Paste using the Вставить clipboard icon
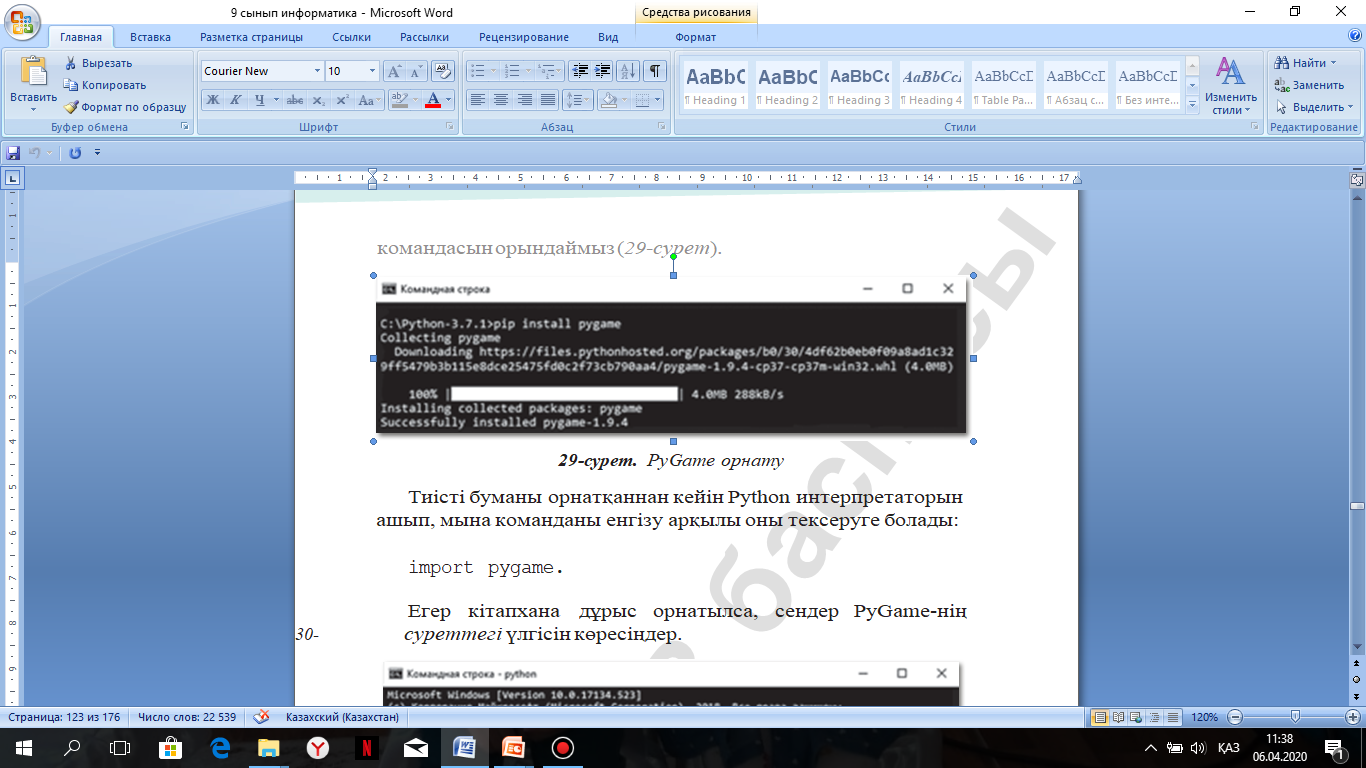Viewport: 1366px width, 768px height. click(x=34, y=70)
